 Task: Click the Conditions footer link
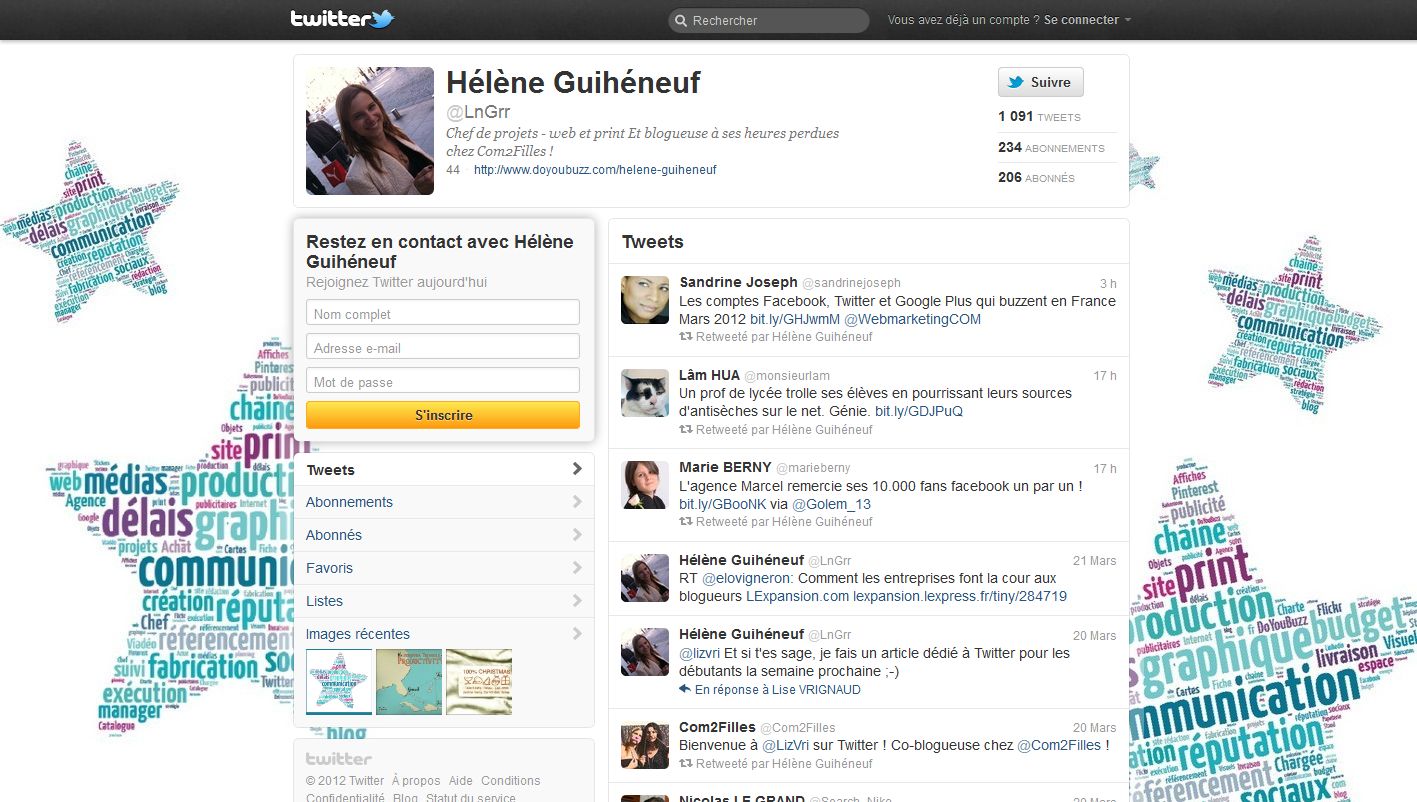pyautogui.click(x=511, y=781)
